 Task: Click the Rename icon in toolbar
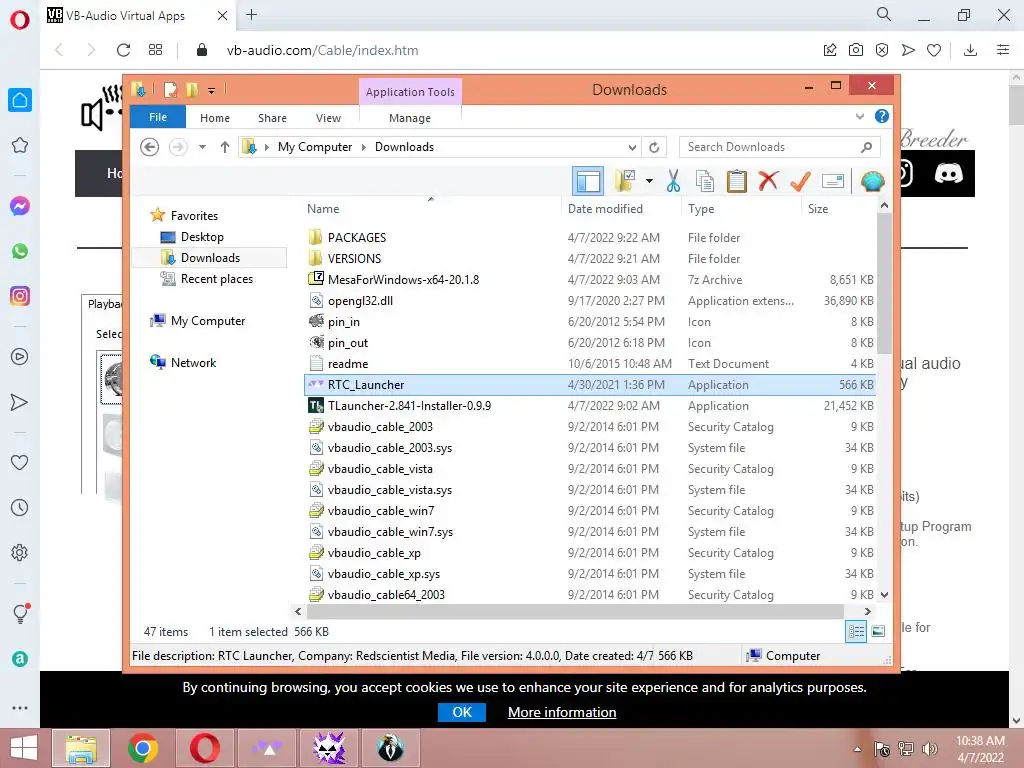pos(833,181)
